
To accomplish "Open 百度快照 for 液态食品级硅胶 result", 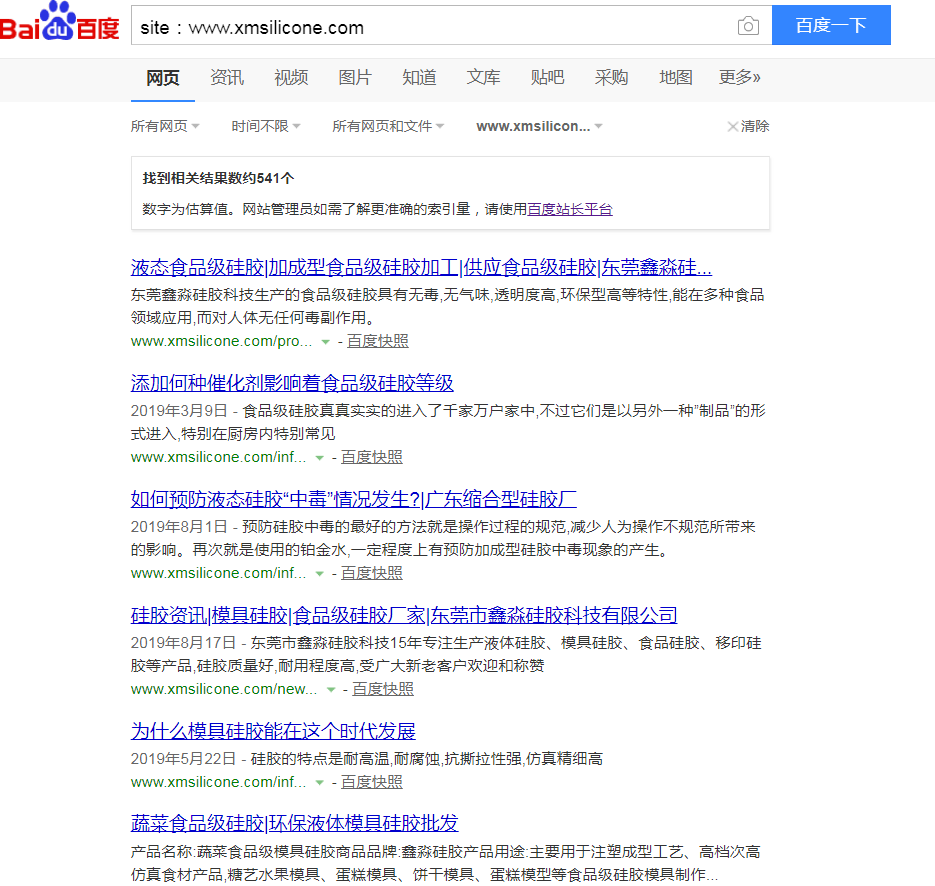I will (377, 341).
